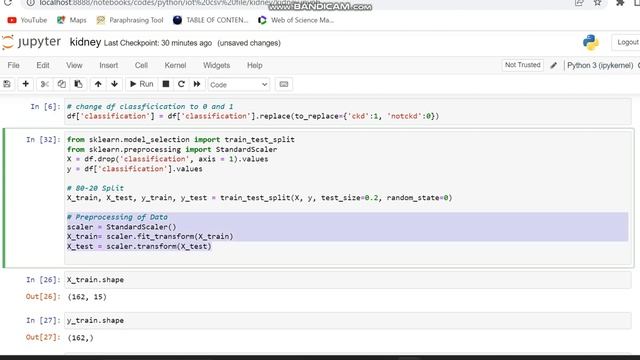This screenshot has height=360, width=640.
Task: Open the Edit menu
Action: (43, 65)
